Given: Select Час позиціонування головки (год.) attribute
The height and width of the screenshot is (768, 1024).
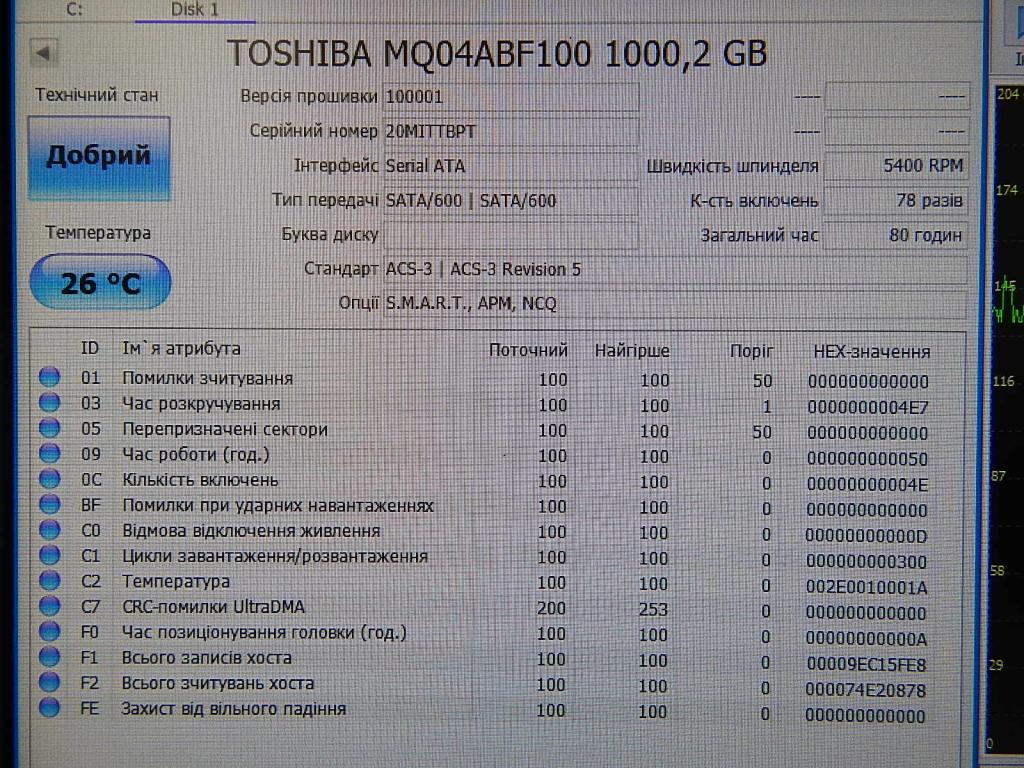Looking at the screenshot, I should point(264,632).
